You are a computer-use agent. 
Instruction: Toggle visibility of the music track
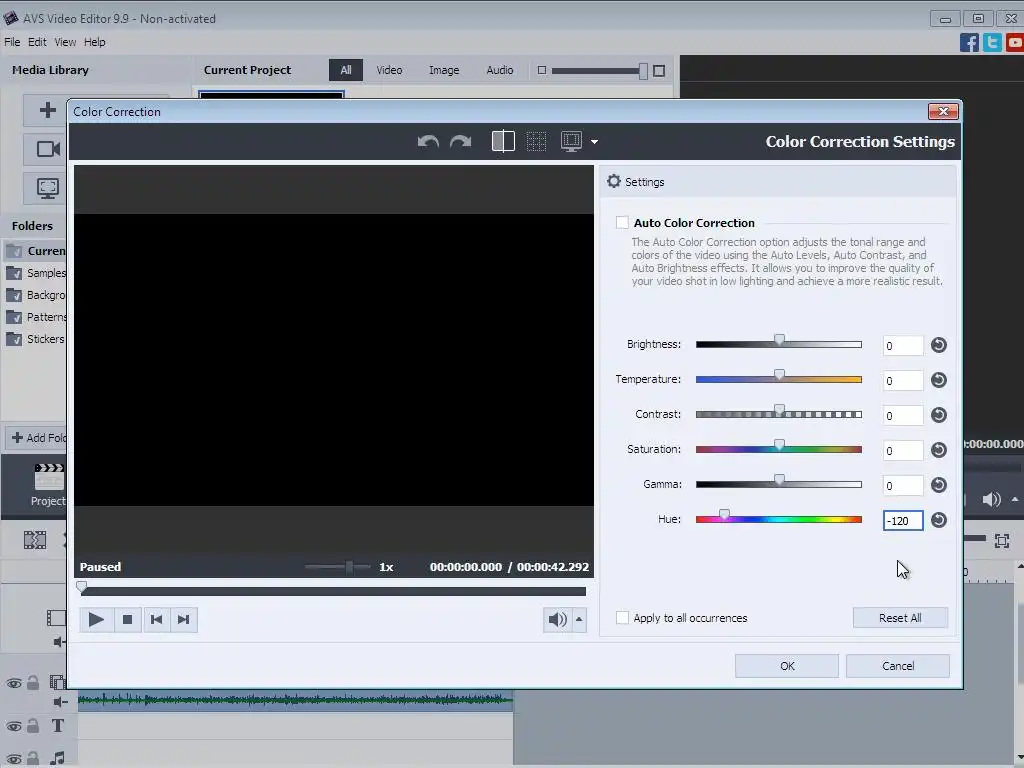tap(14, 760)
